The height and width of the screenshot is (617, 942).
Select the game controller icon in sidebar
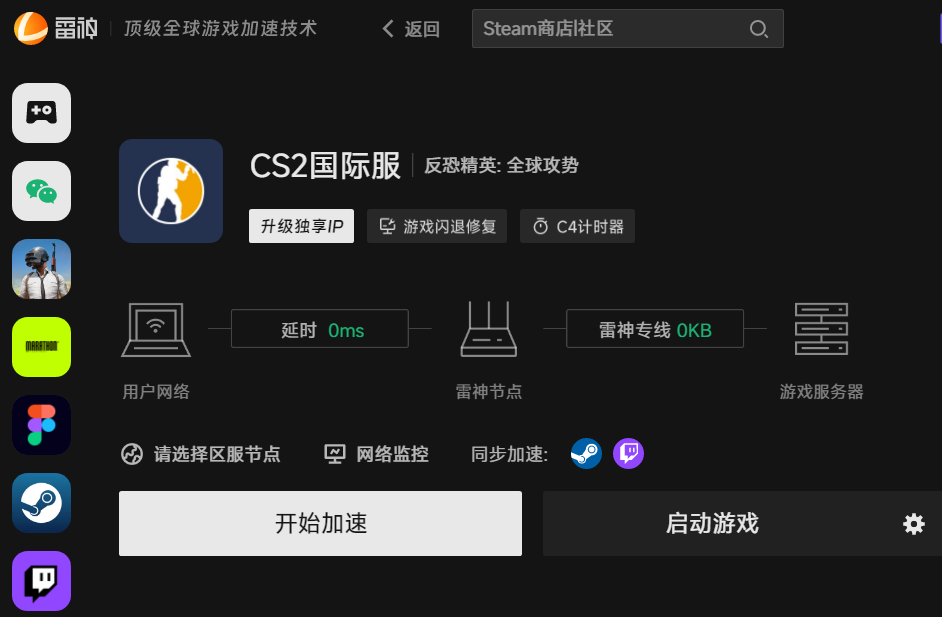point(41,113)
